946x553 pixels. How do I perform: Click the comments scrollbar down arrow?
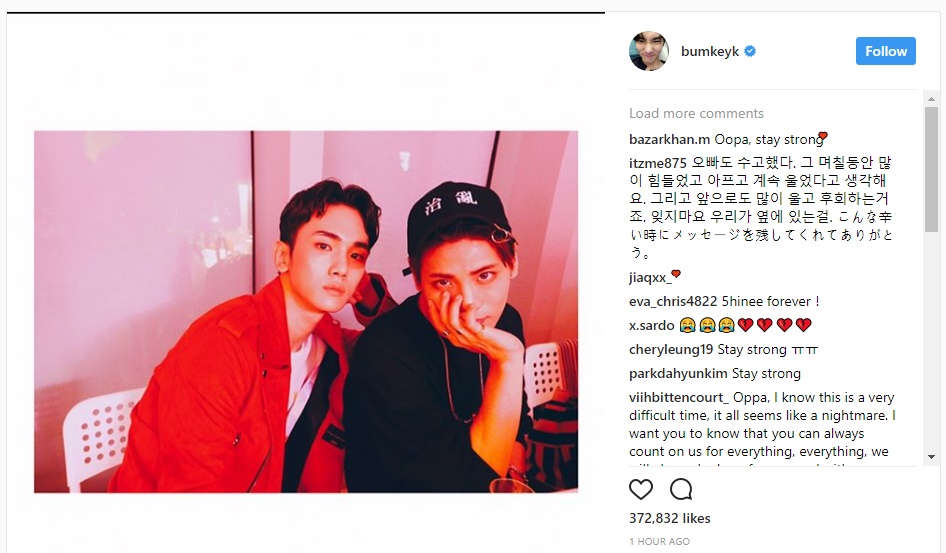tap(932, 457)
